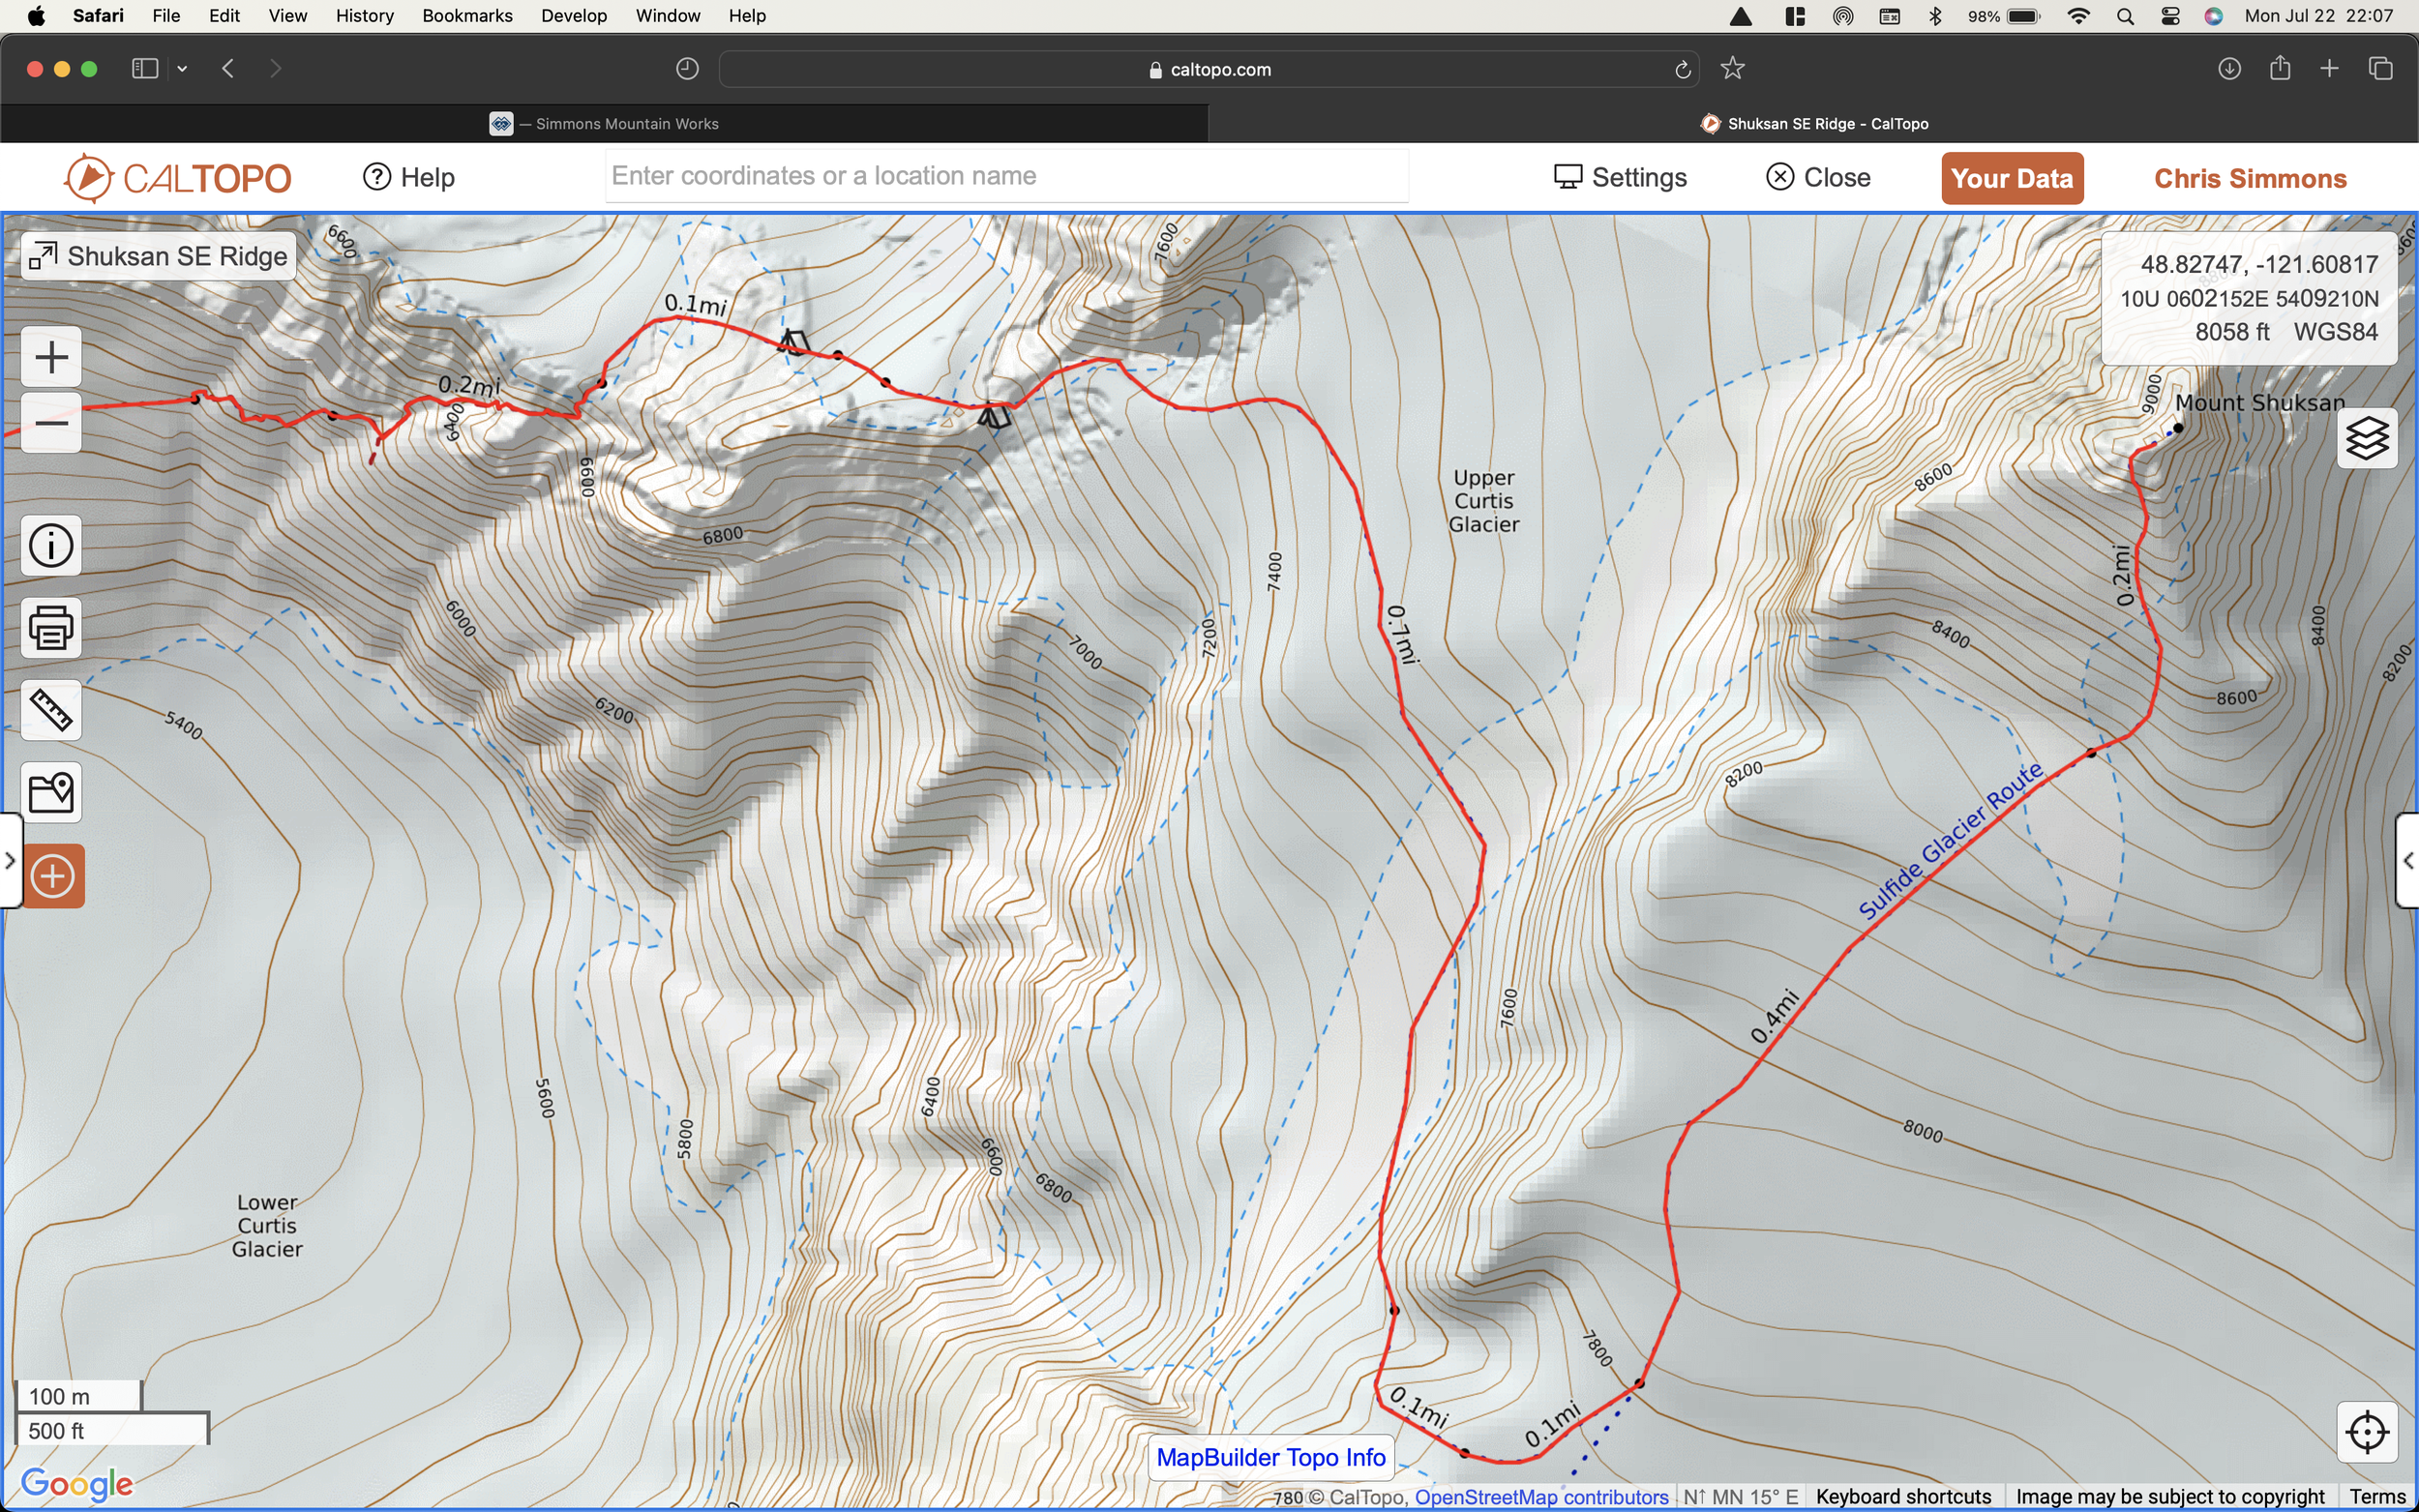This screenshot has width=2419, height=1512.
Task: Toggle the Safari sidebar button
Action: click(x=145, y=68)
